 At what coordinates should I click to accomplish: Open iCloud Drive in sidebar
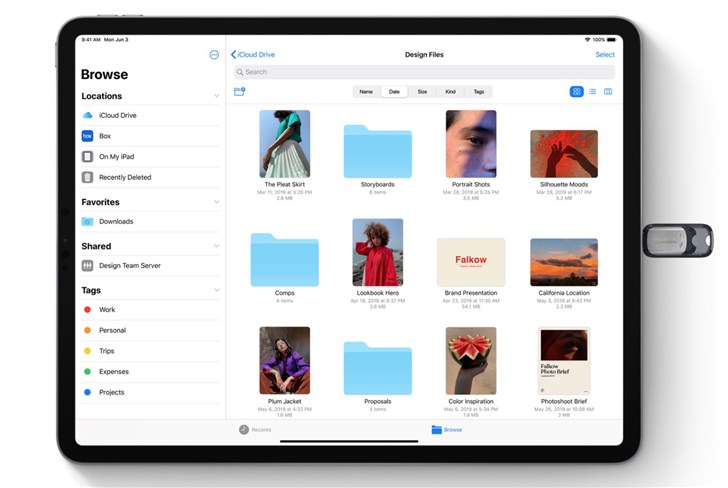(117, 116)
